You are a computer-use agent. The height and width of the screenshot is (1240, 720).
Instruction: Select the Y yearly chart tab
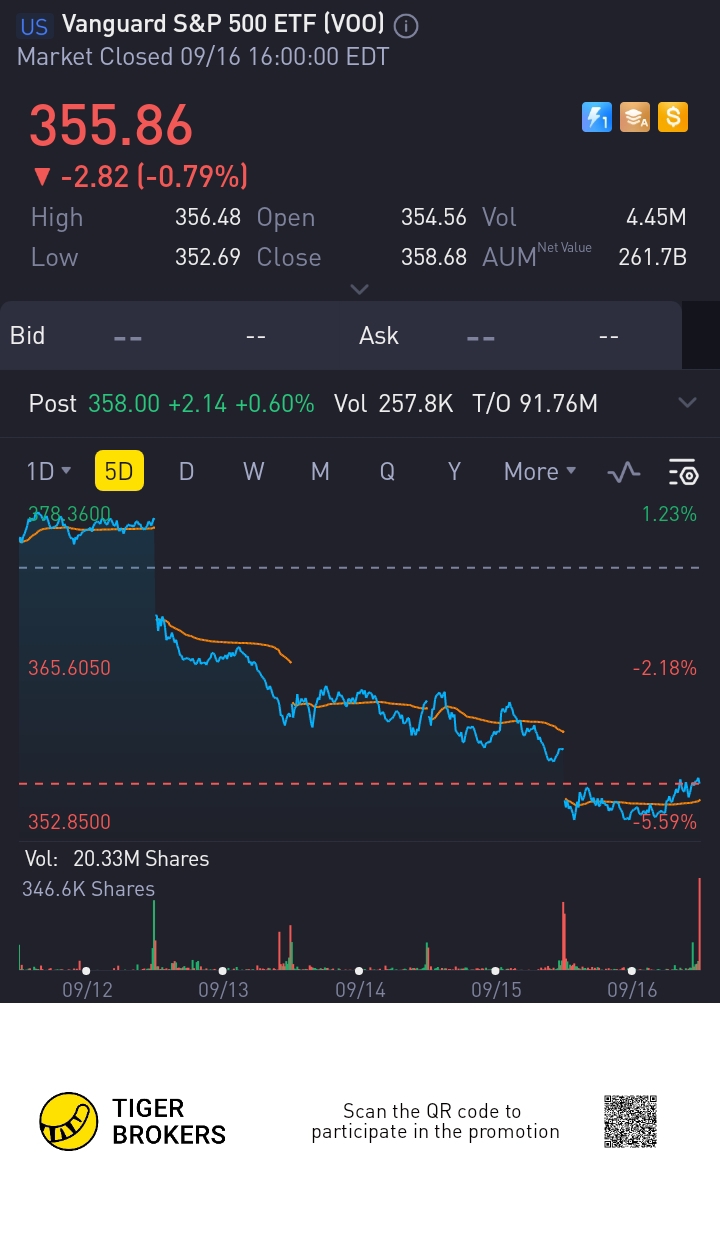click(x=454, y=471)
